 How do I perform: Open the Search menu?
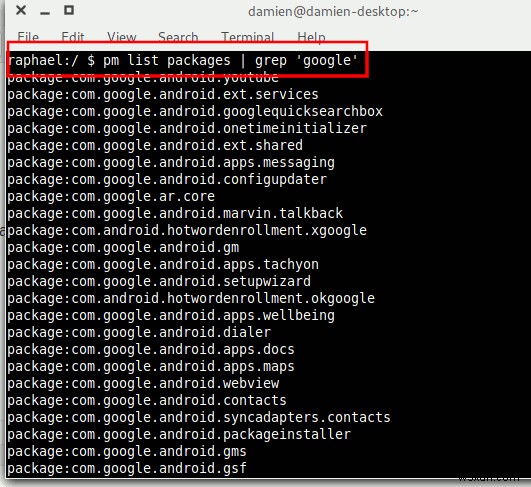[x=178, y=37]
